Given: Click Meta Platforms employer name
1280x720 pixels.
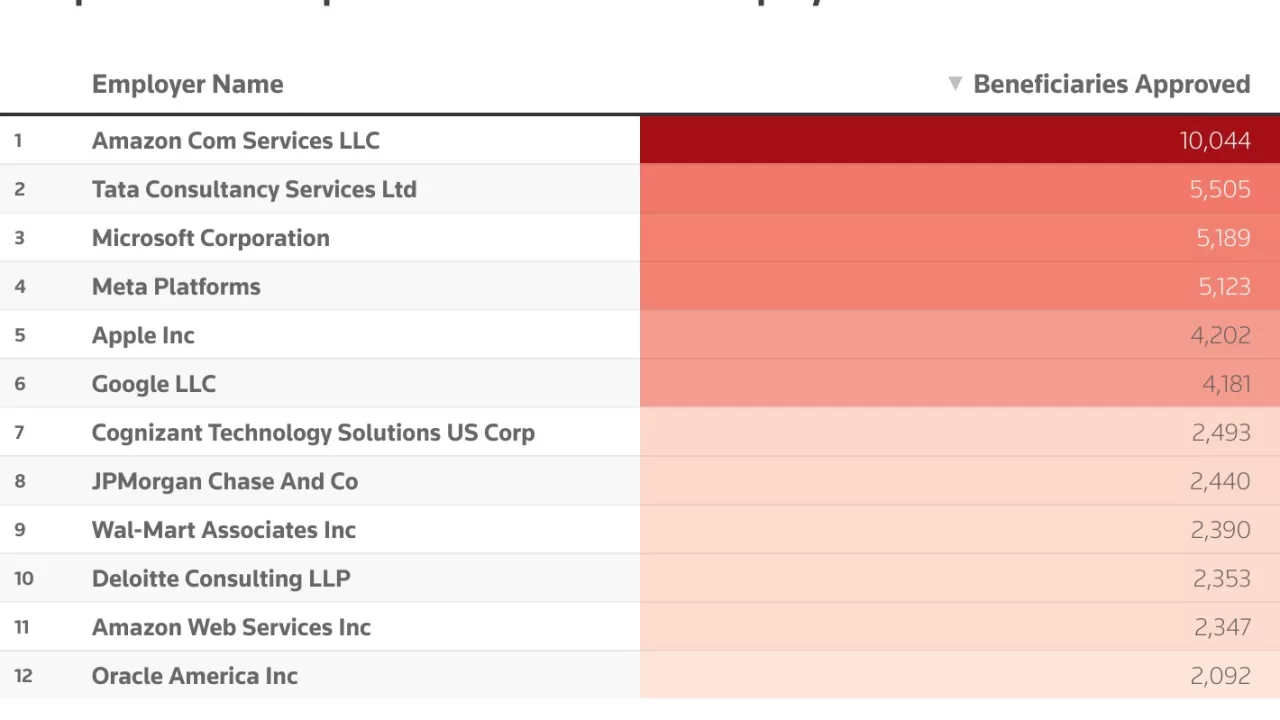Looking at the screenshot, I should 176,287.
